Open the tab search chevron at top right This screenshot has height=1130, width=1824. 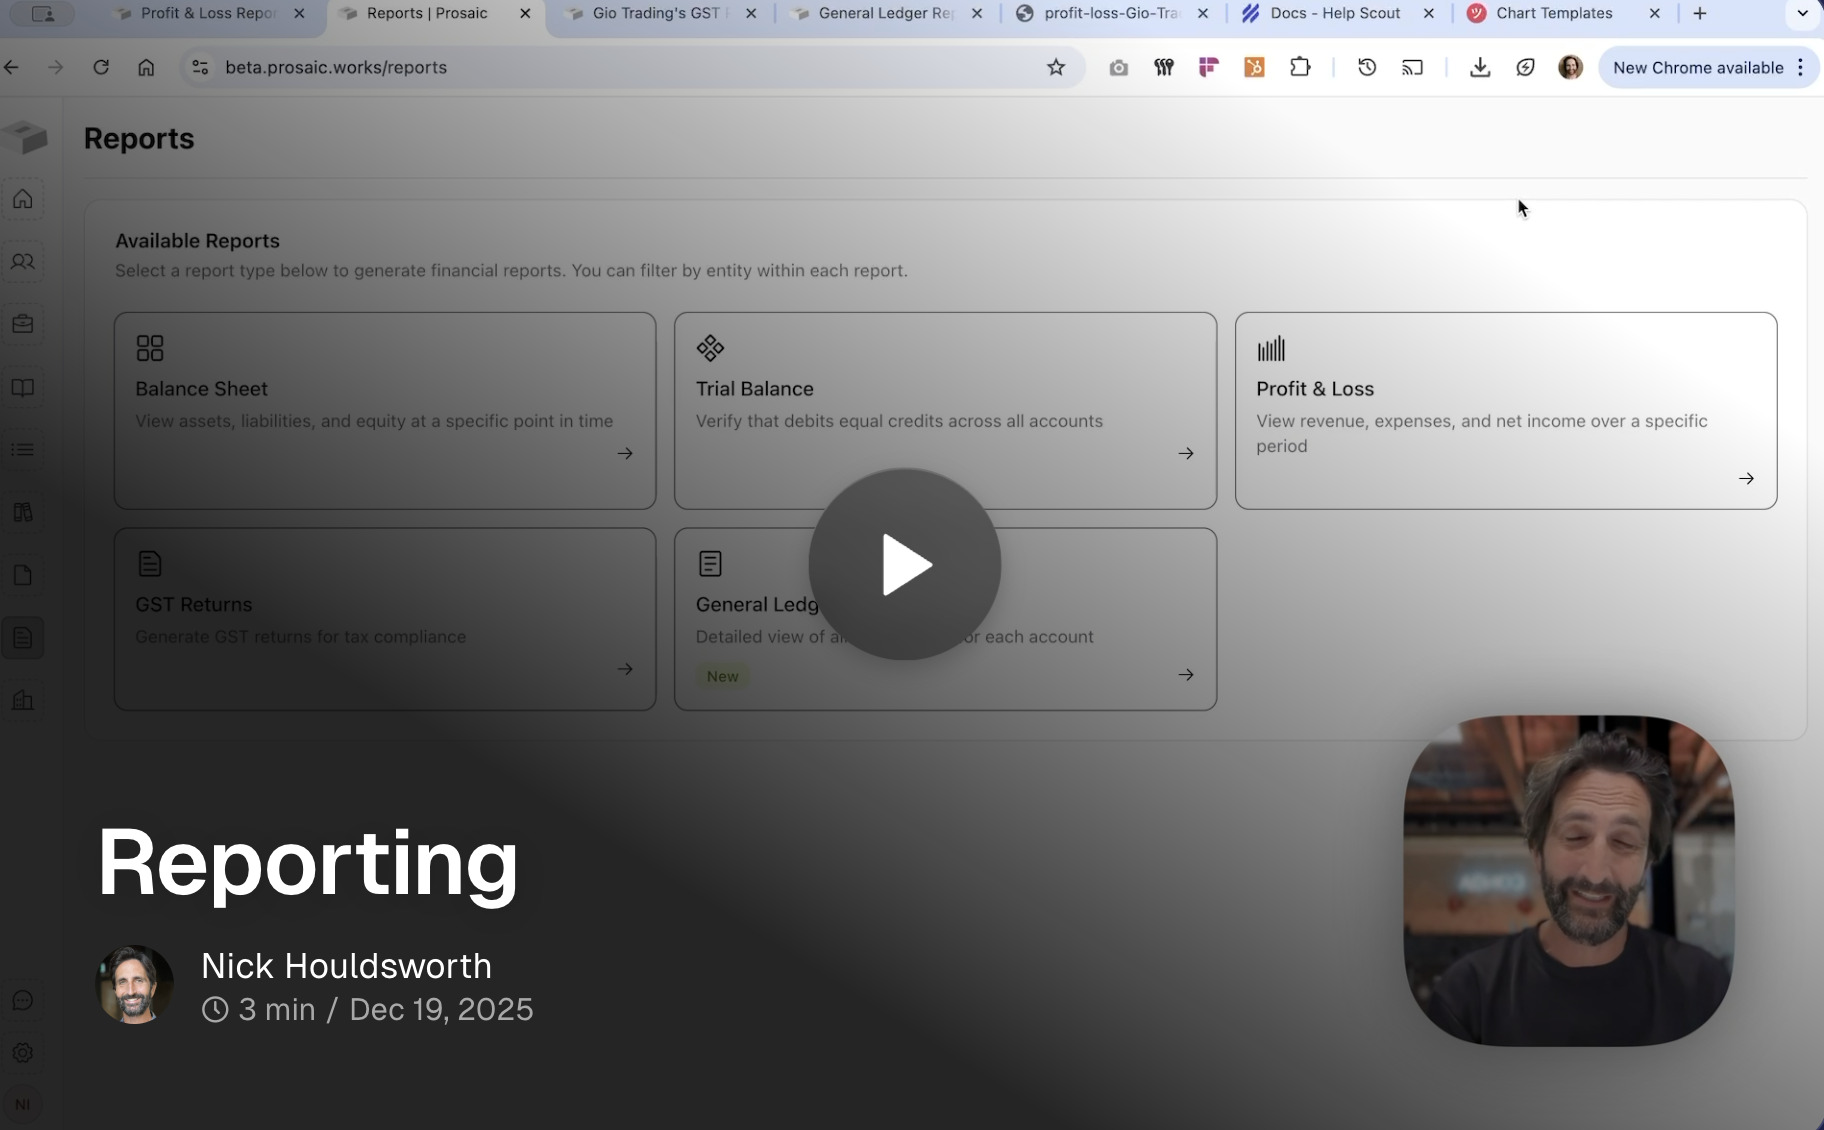point(1803,14)
